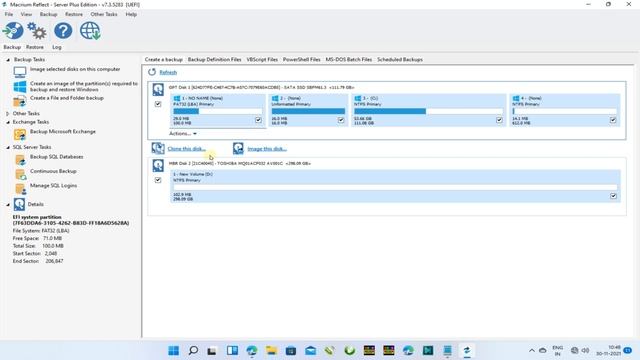Click the Backup Microsoft Exchange icon
This screenshot has height=360, width=640.
tap(20, 134)
